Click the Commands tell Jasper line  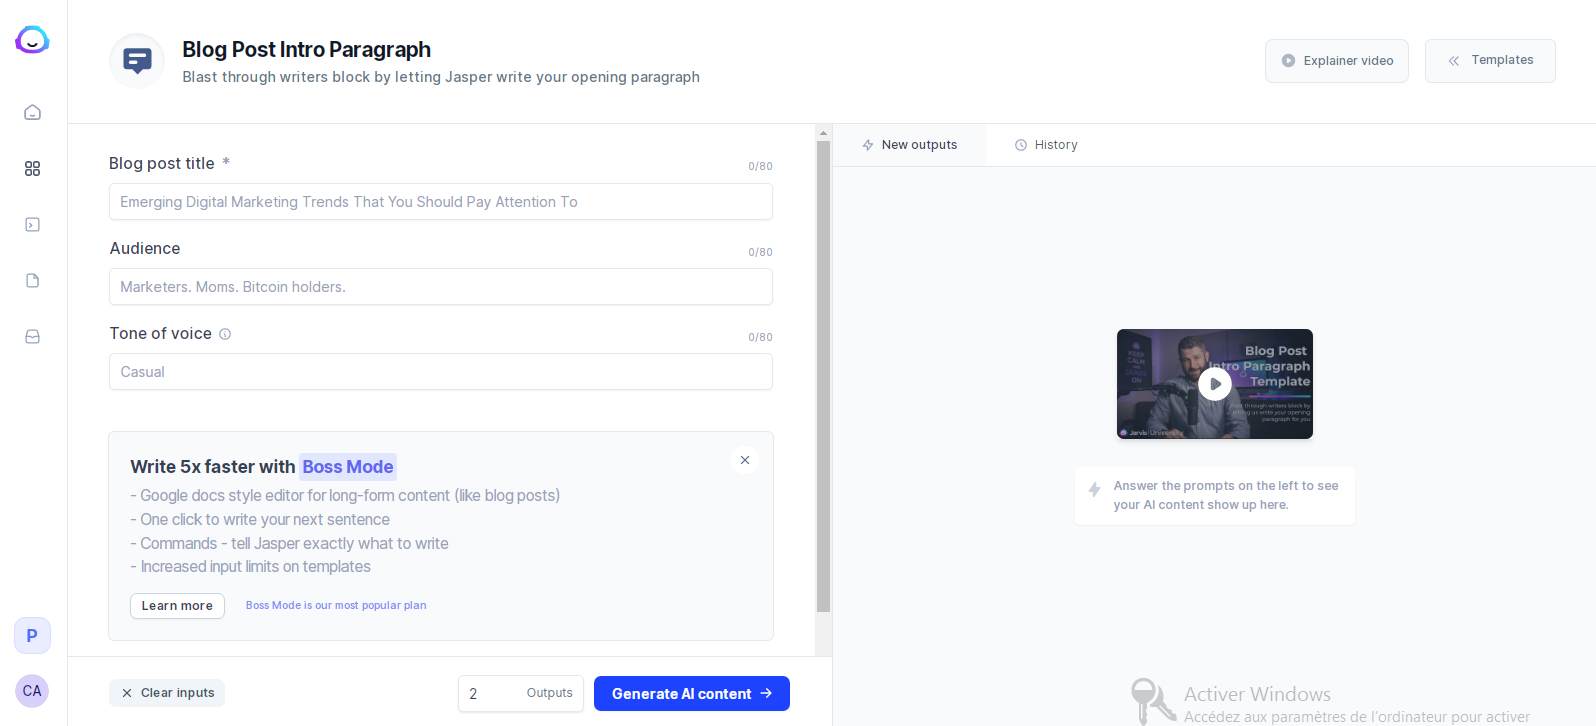click(x=289, y=544)
